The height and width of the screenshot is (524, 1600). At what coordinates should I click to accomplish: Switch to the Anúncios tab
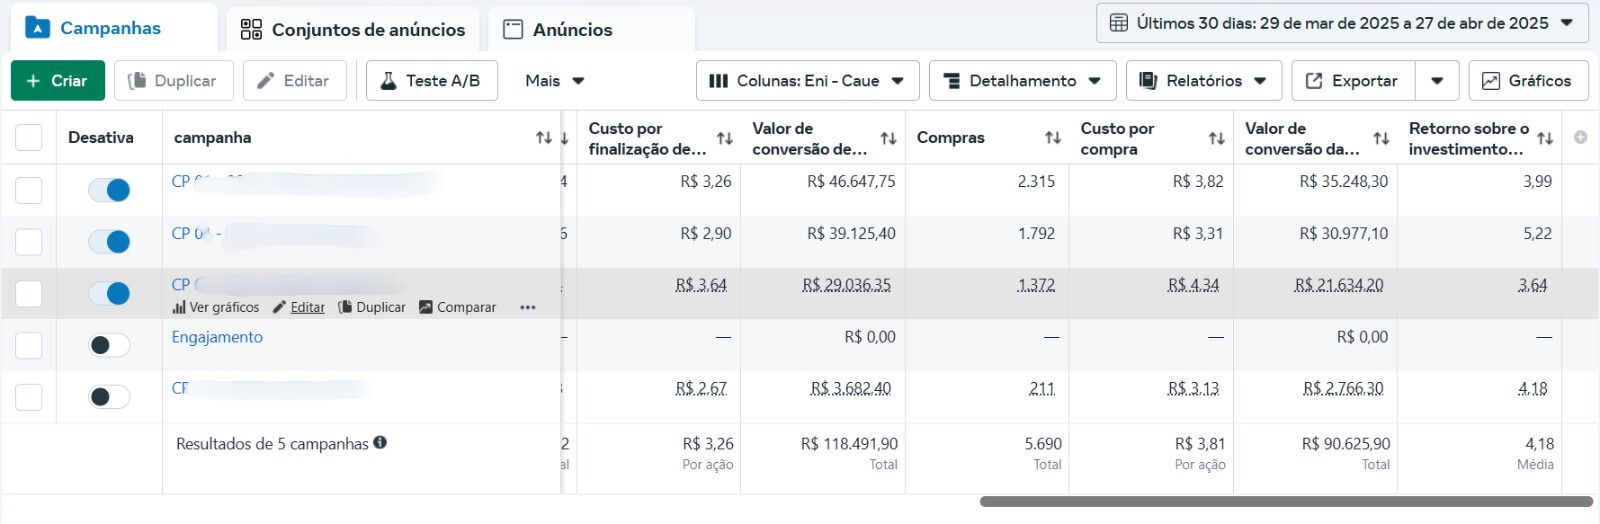point(591,29)
